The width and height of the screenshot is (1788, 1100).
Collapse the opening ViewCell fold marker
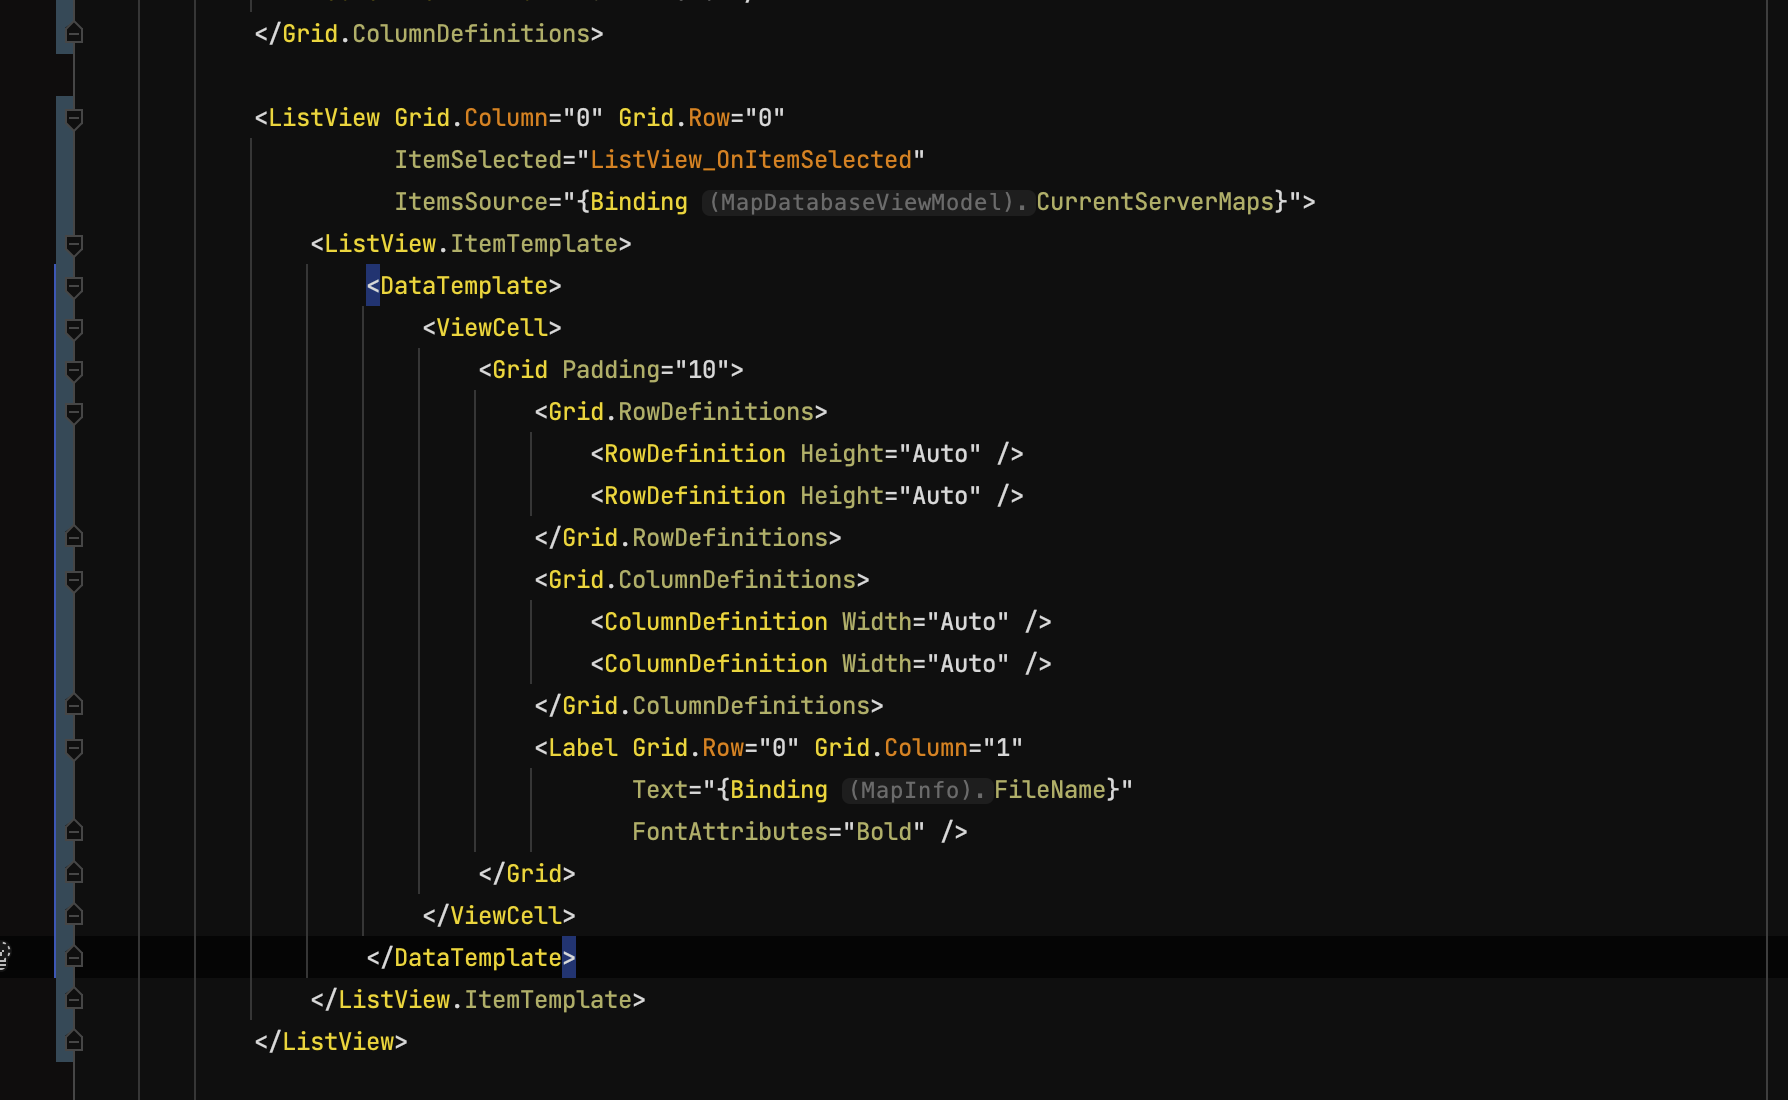(74, 329)
